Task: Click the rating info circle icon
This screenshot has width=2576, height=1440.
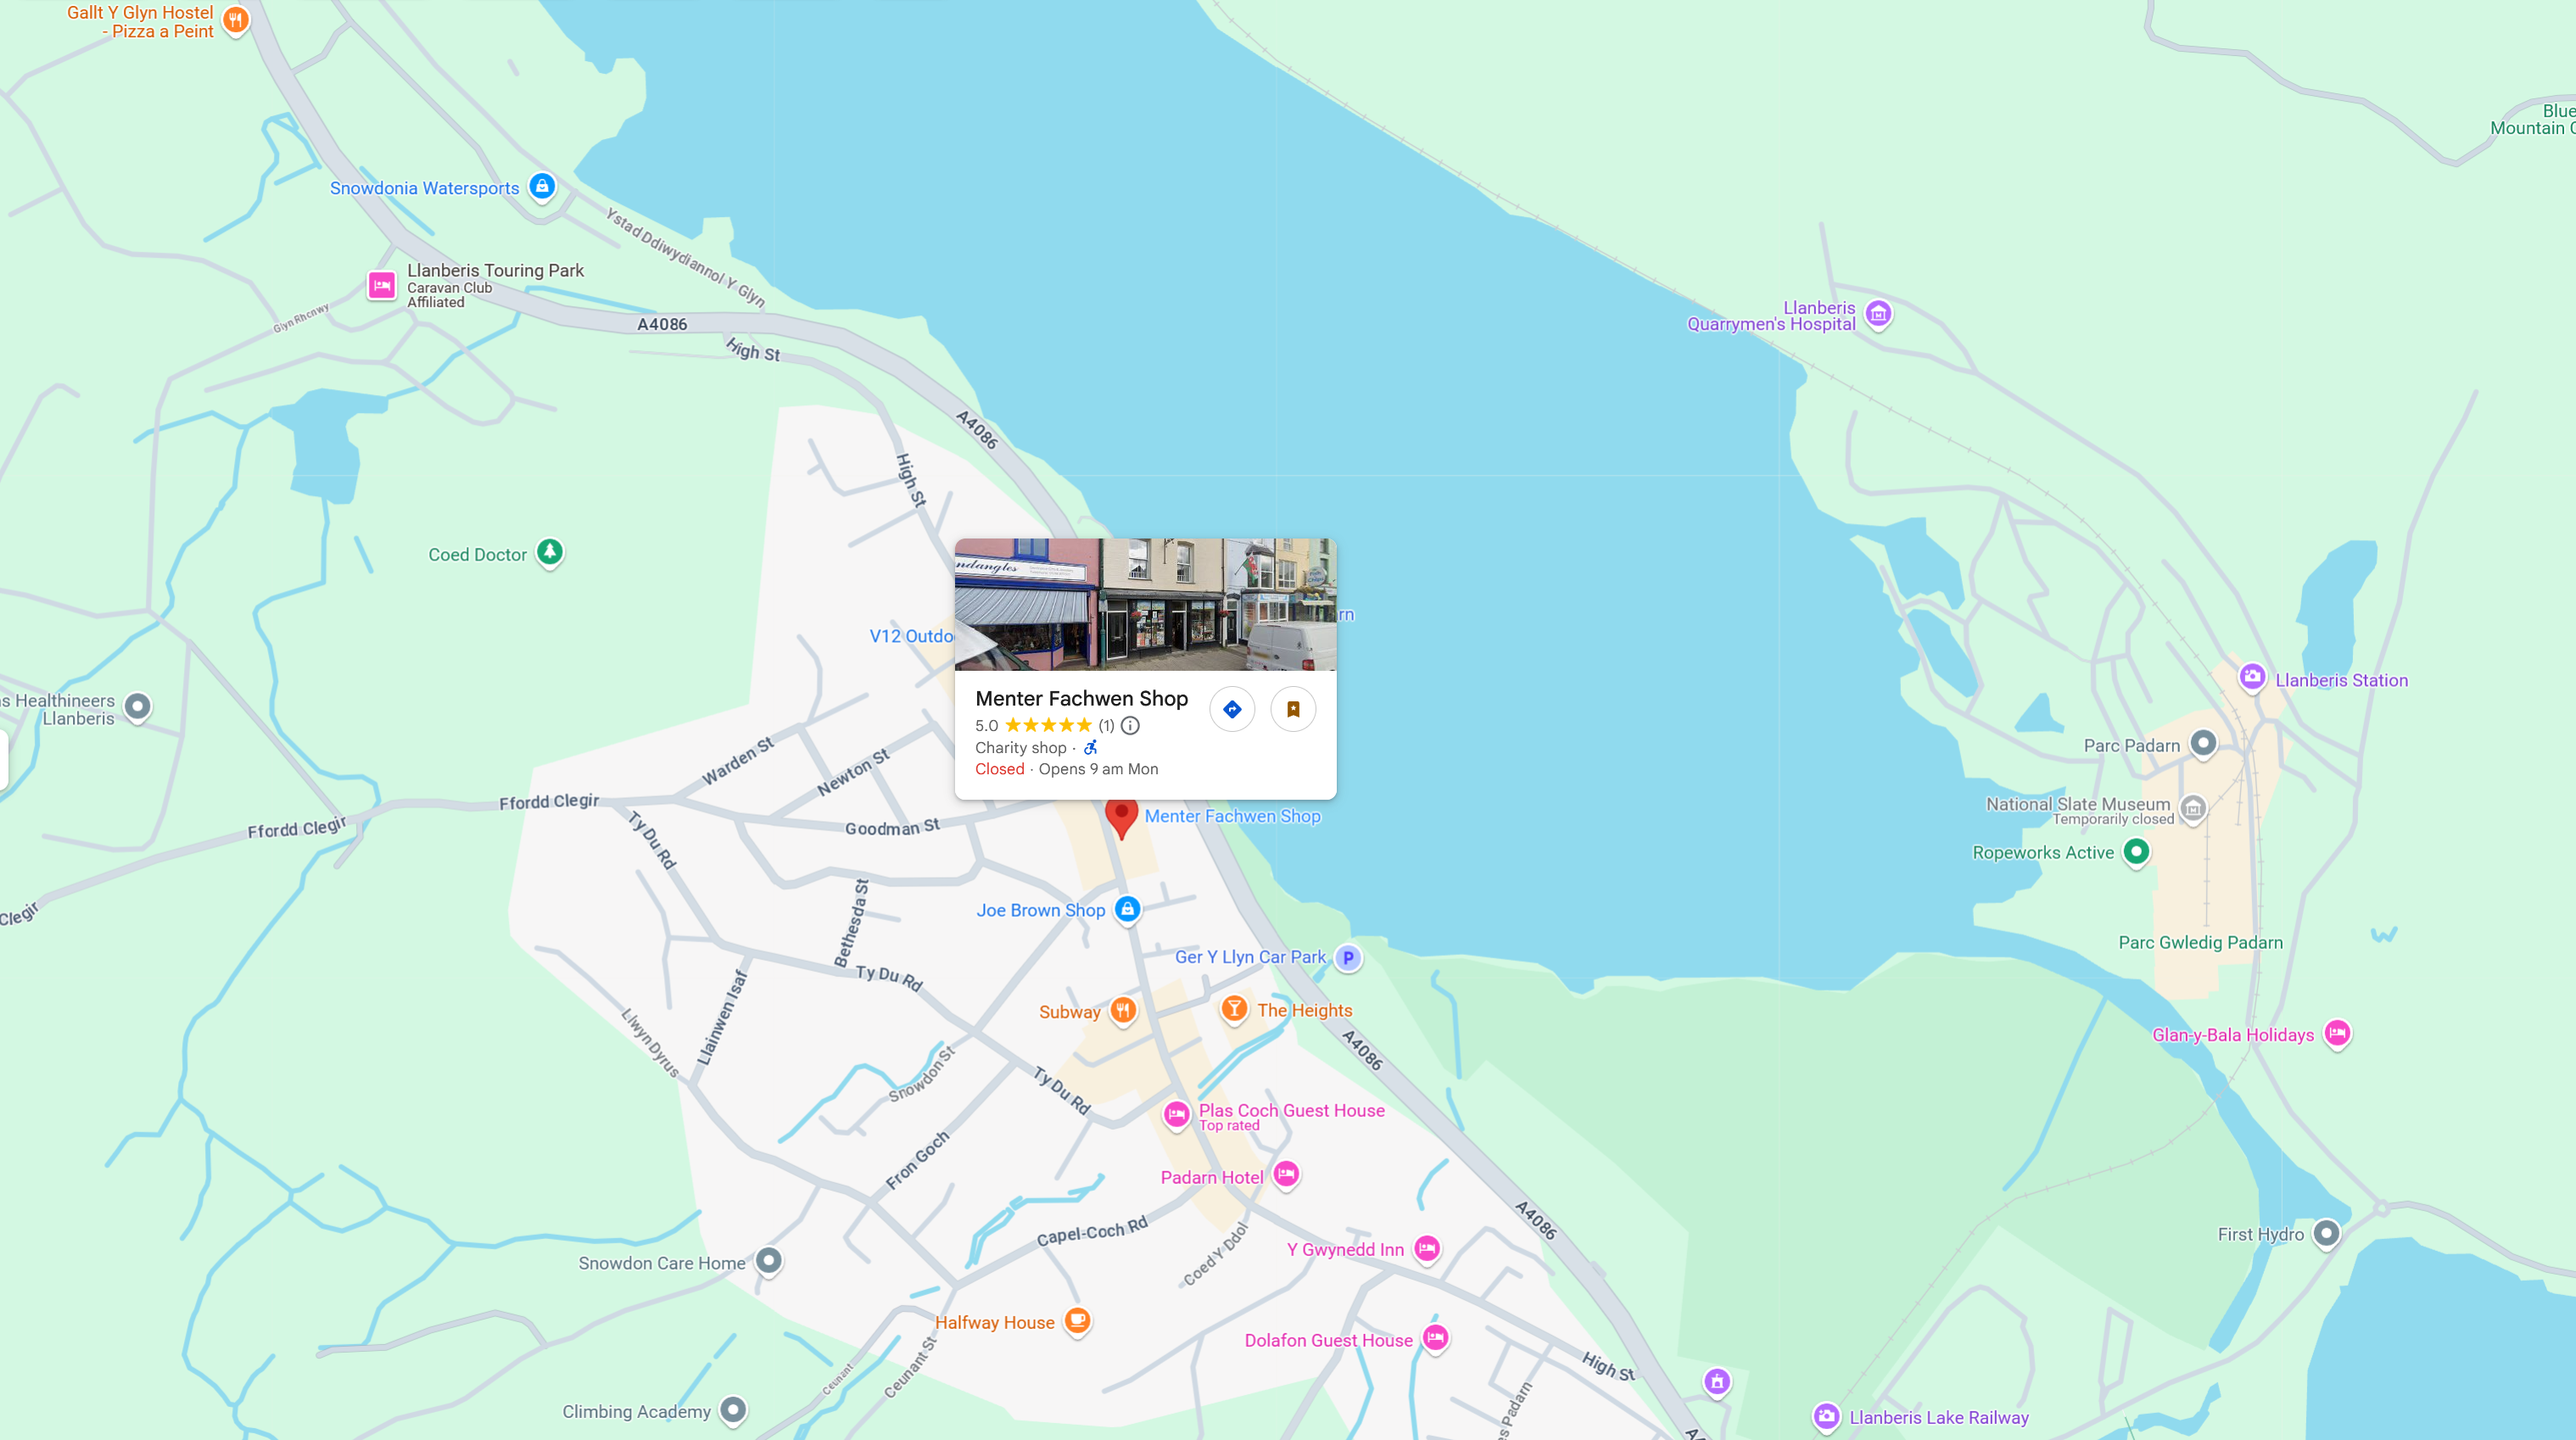Action: point(1130,725)
